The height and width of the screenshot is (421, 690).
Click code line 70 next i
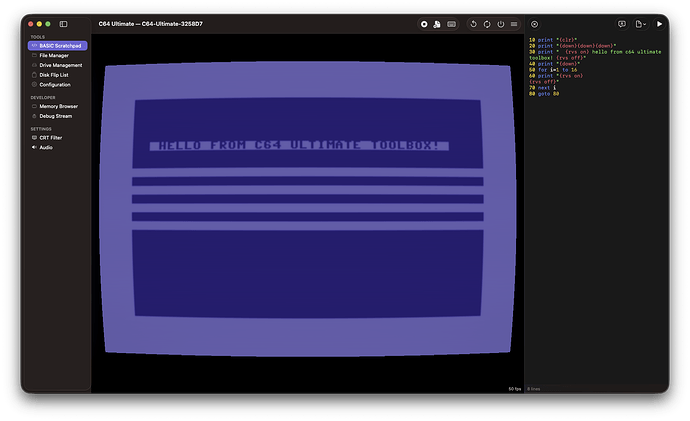point(542,88)
